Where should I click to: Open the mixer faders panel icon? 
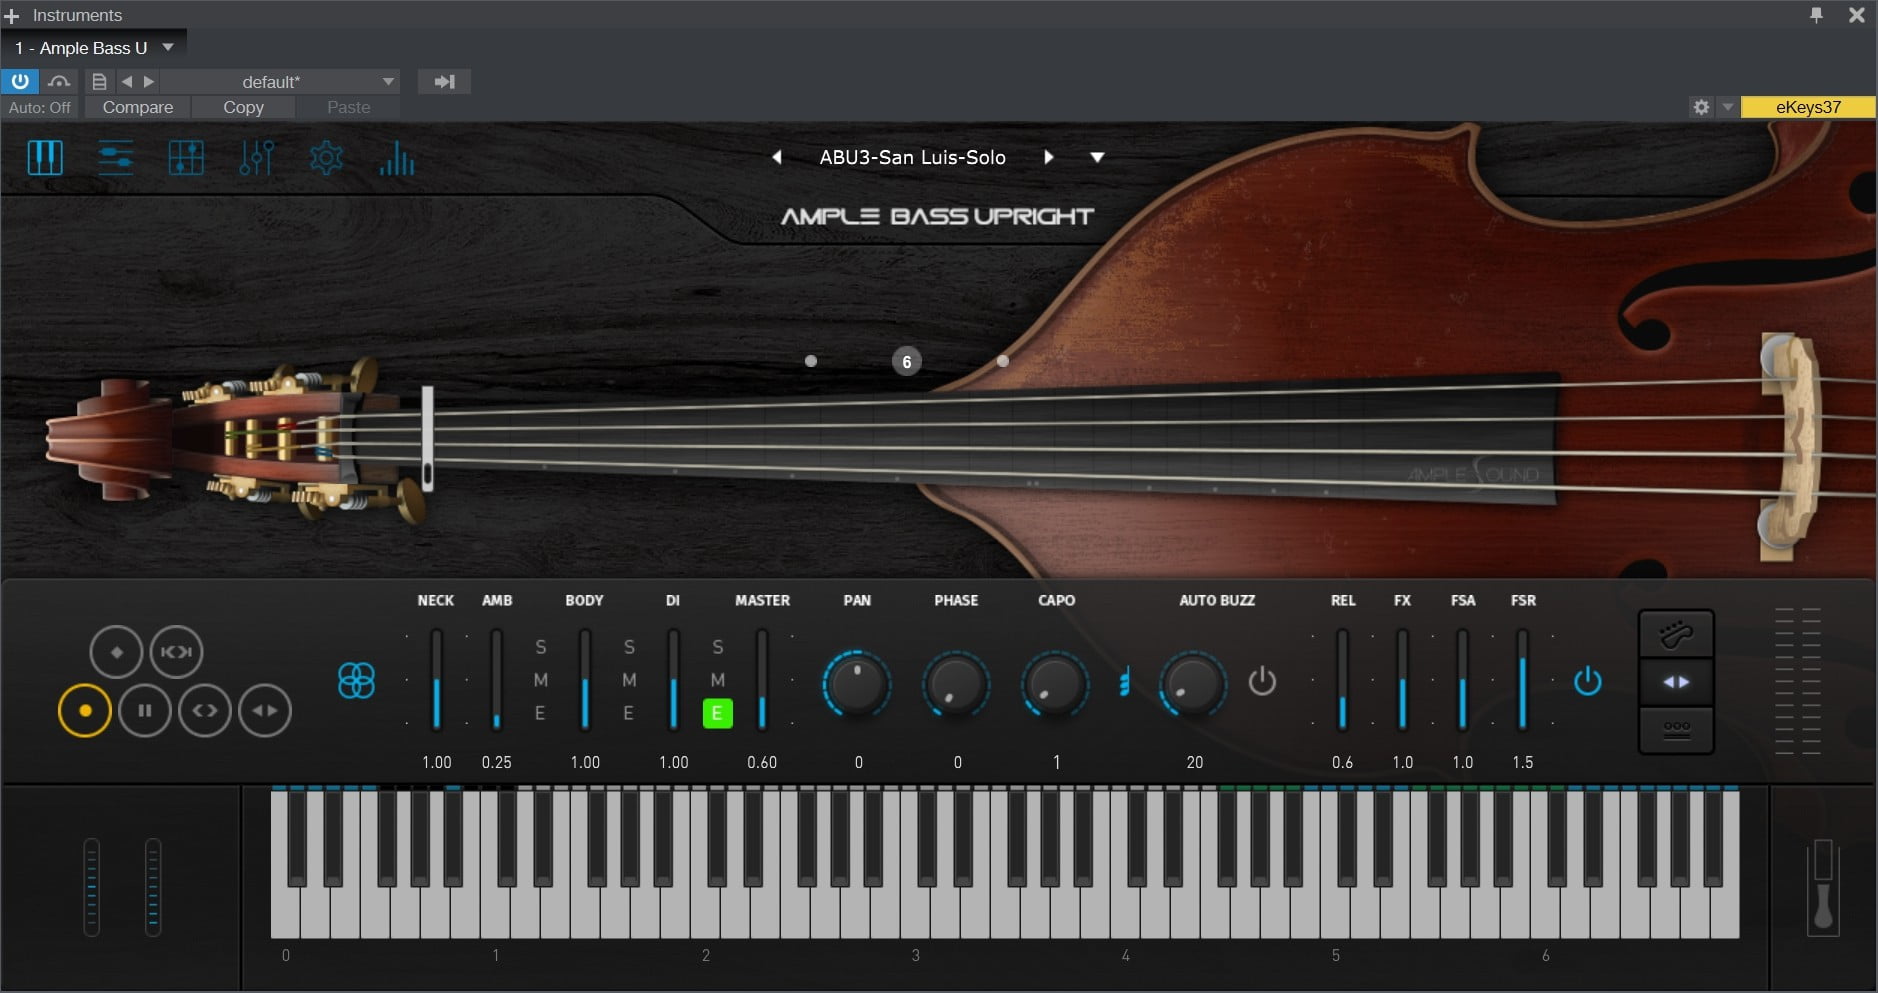tap(257, 158)
